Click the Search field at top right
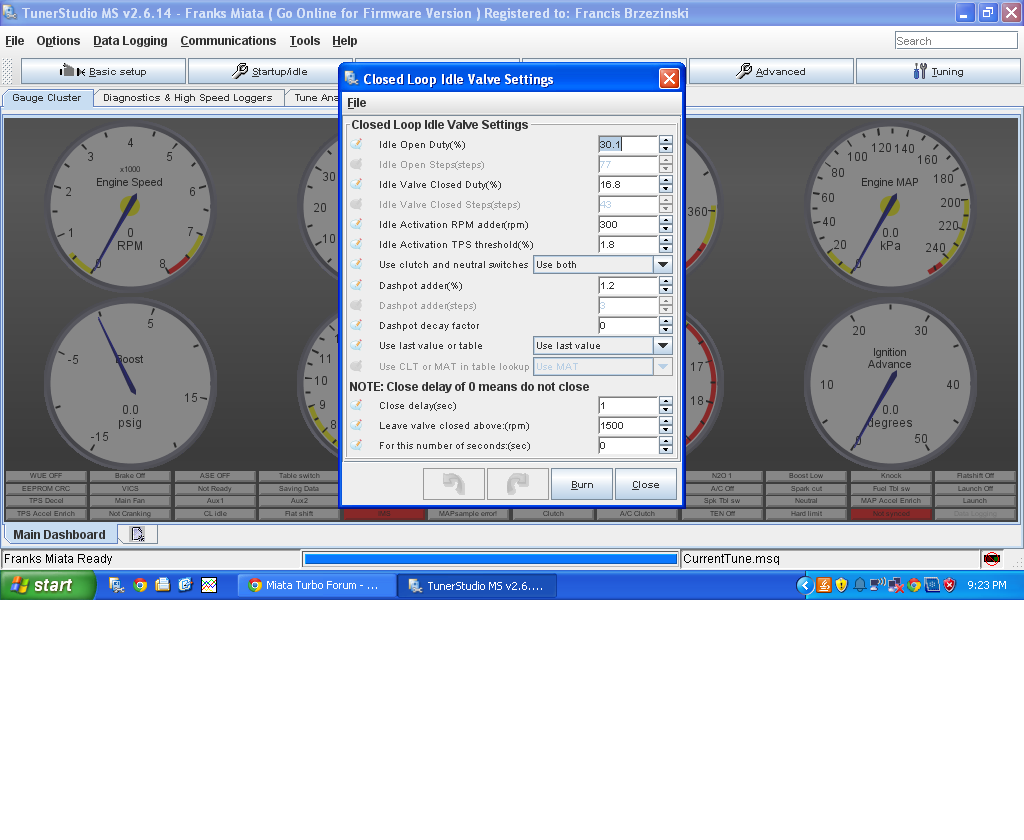Viewport: 1024px width, 840px height. pyautogui.click(x=955, y=41)
